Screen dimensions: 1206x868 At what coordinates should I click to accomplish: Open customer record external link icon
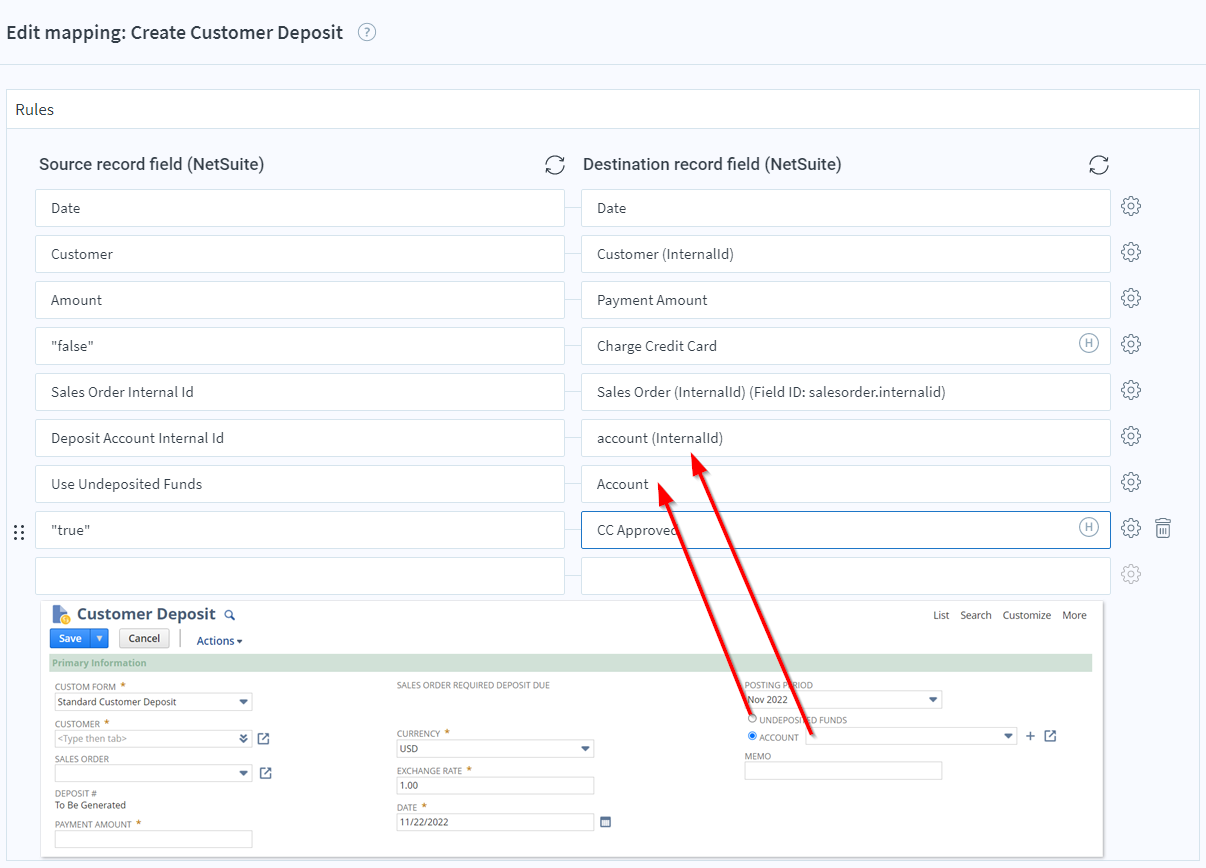tap(263, 739)
